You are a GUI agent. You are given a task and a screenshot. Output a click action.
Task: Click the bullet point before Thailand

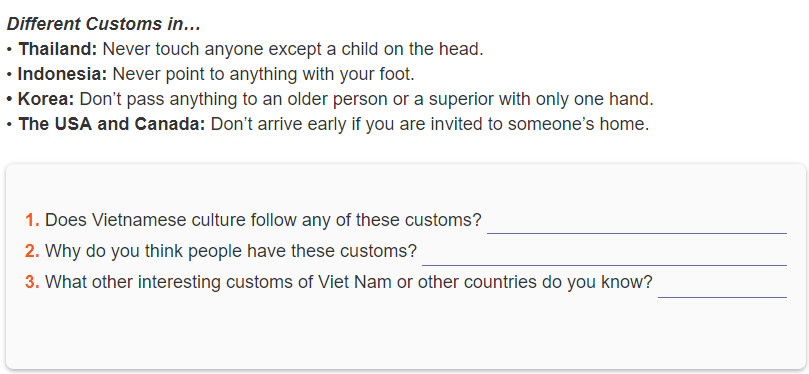pos(9,50)
